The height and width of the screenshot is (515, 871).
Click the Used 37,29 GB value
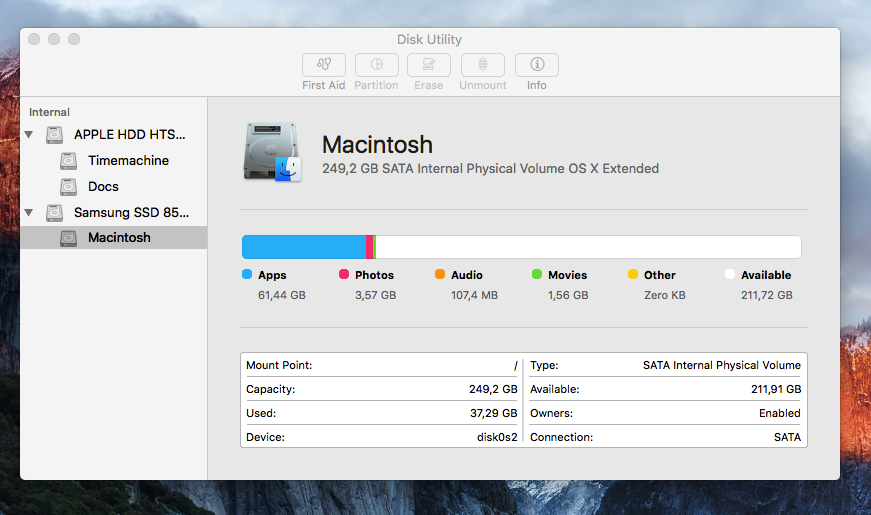coord(494,413)
